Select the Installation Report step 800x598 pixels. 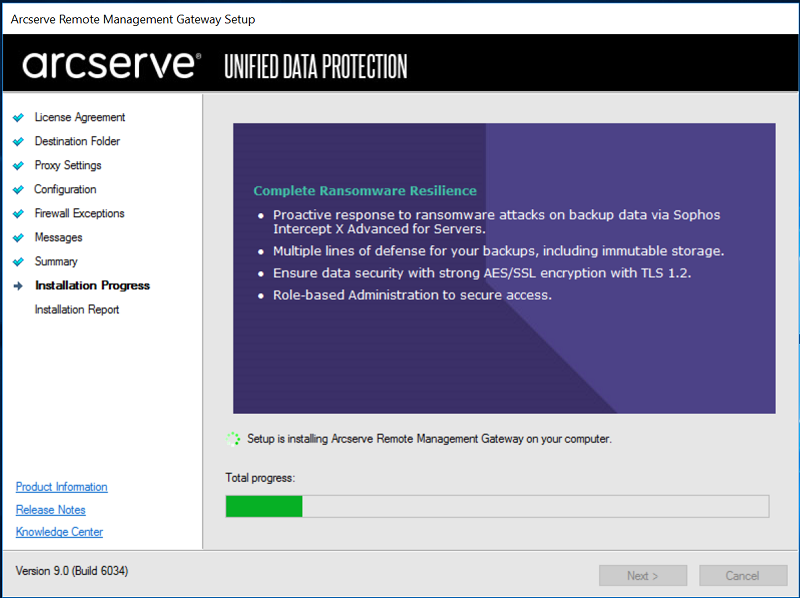coord(77,310)
